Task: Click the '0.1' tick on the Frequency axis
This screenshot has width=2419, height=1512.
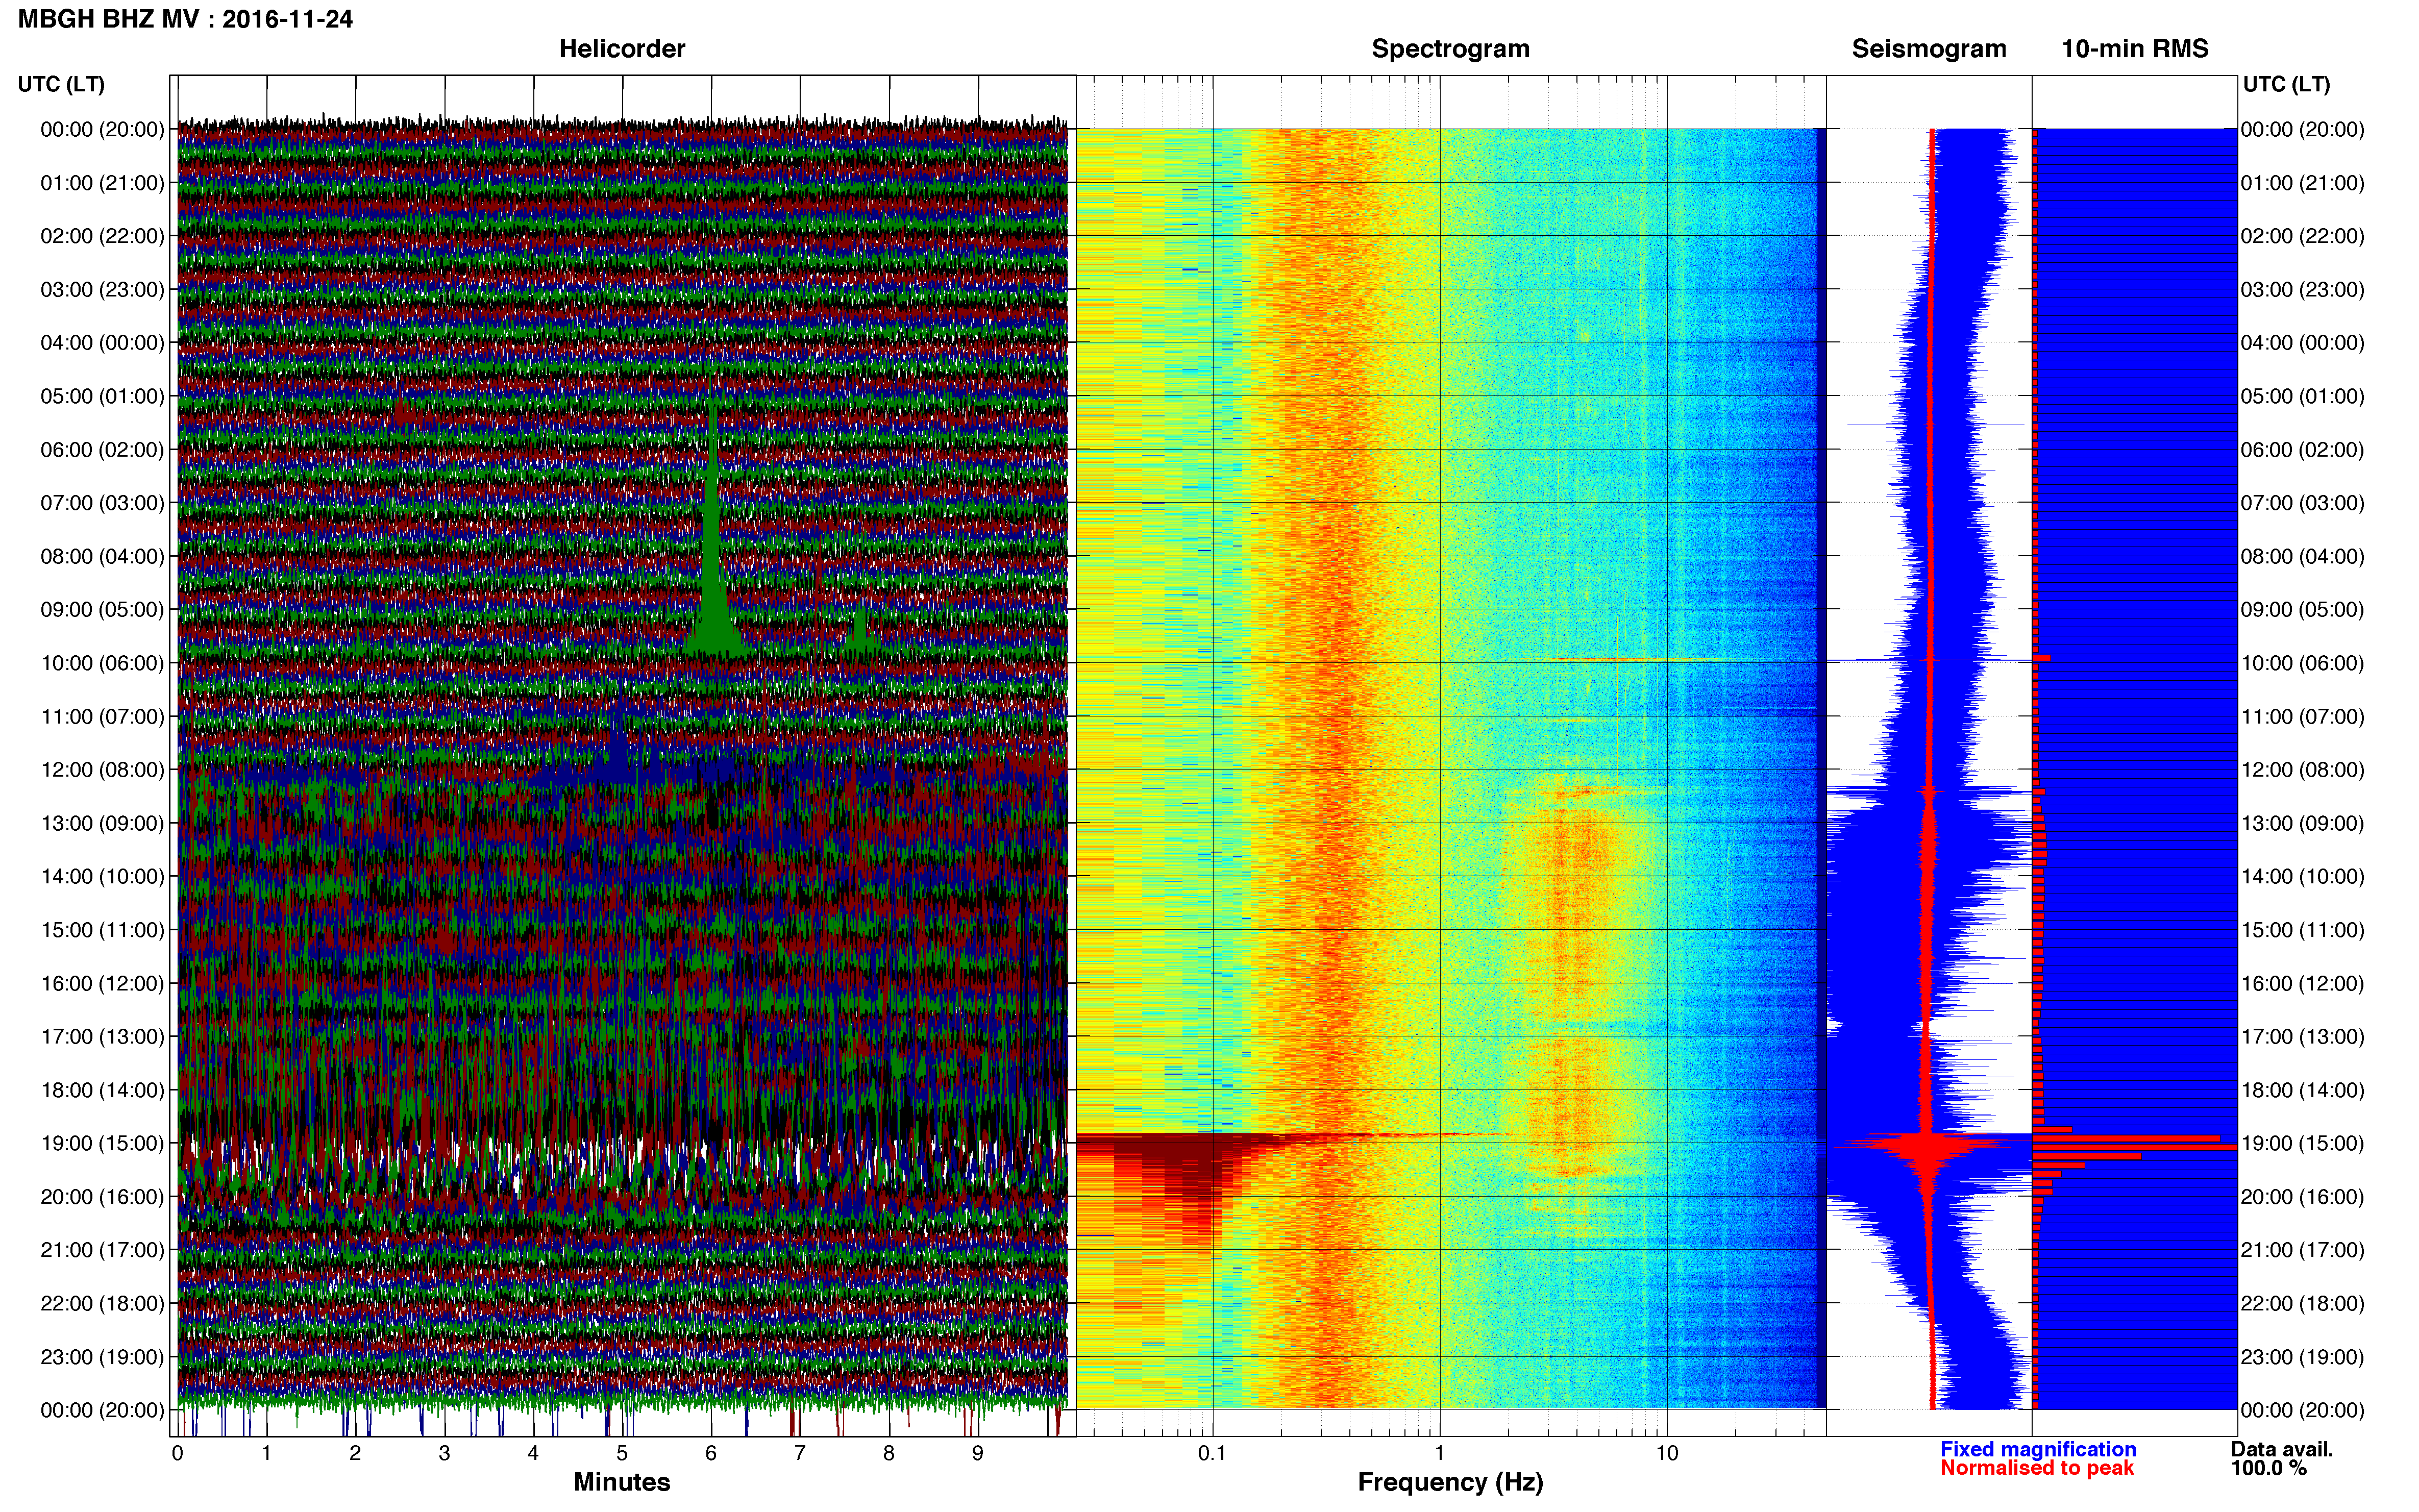Action: coord(1212,1454)
